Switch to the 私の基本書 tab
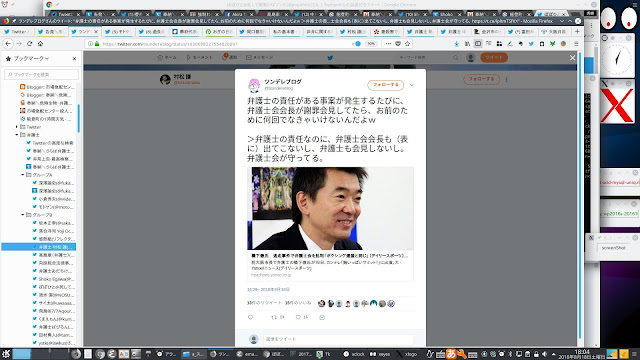 pyautogui.click(x=284, y=31)
